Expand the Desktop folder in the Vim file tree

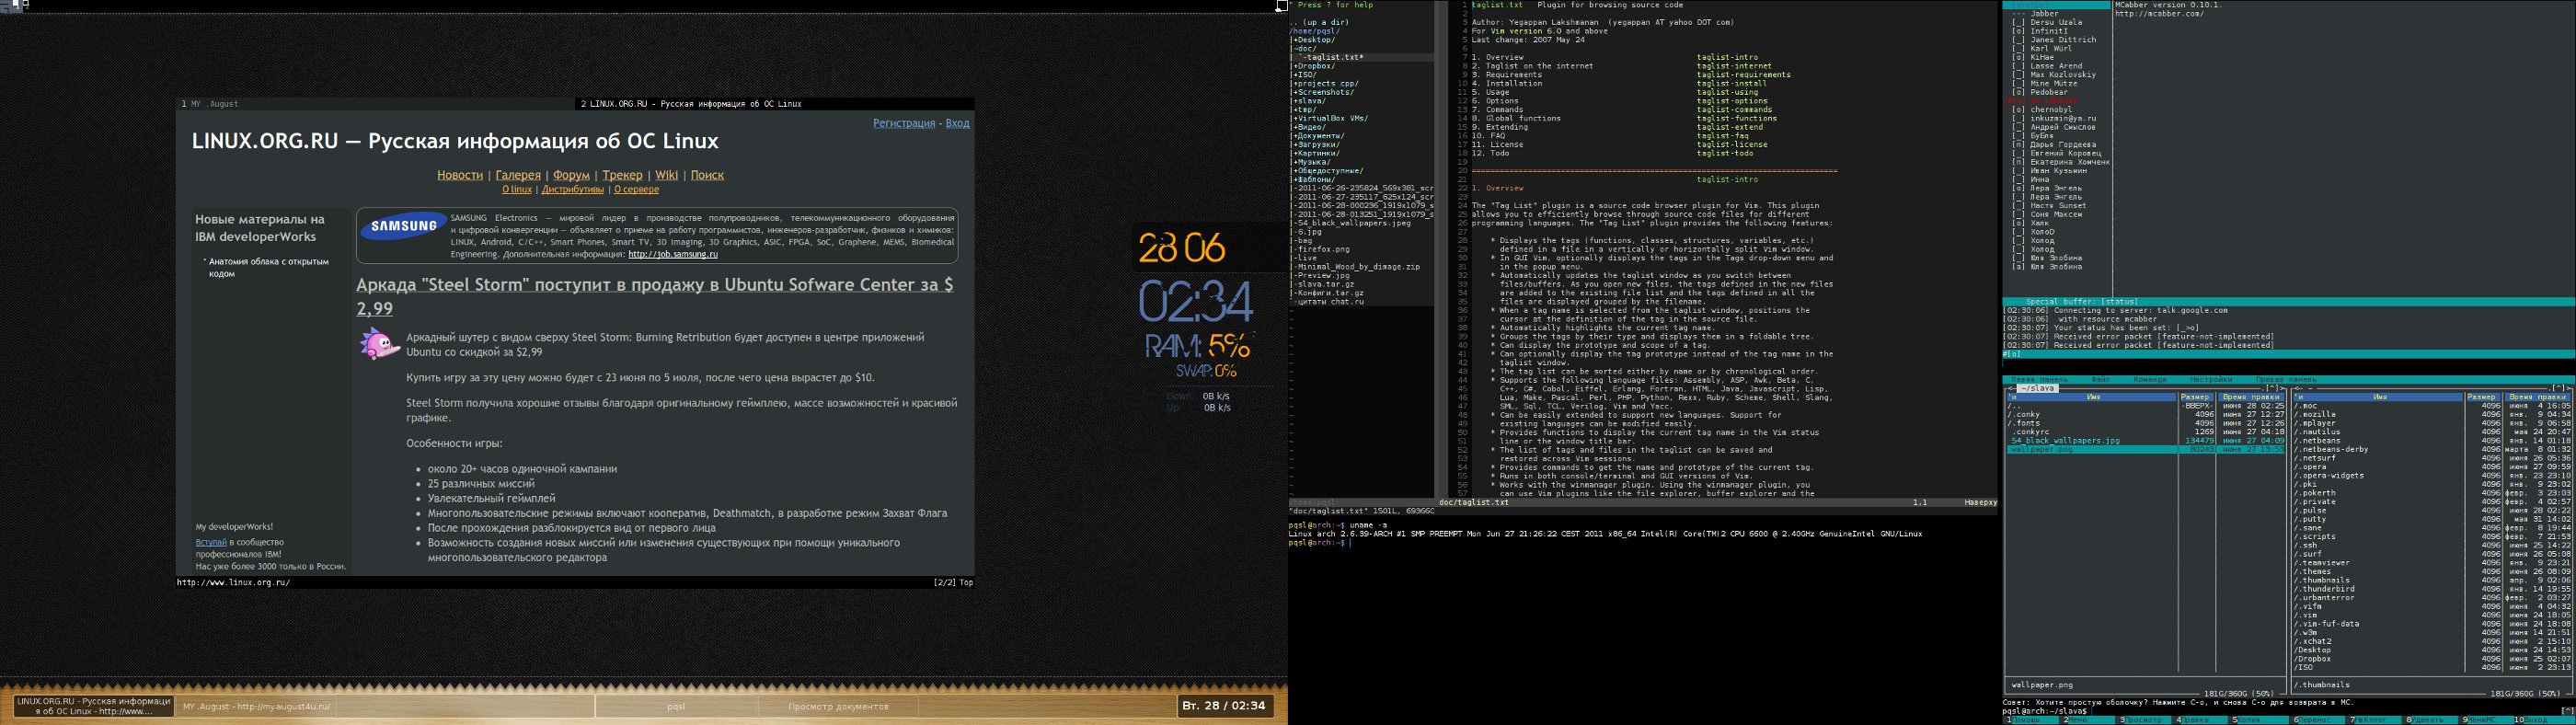(1314, 40)
